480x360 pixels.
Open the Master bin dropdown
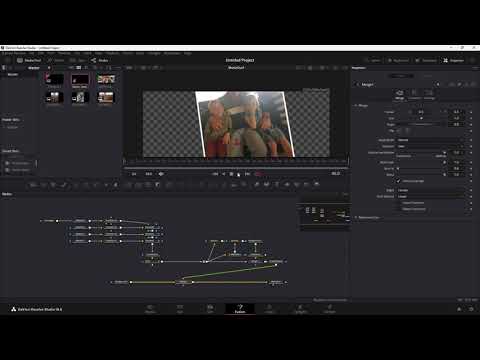coord(49,68)
